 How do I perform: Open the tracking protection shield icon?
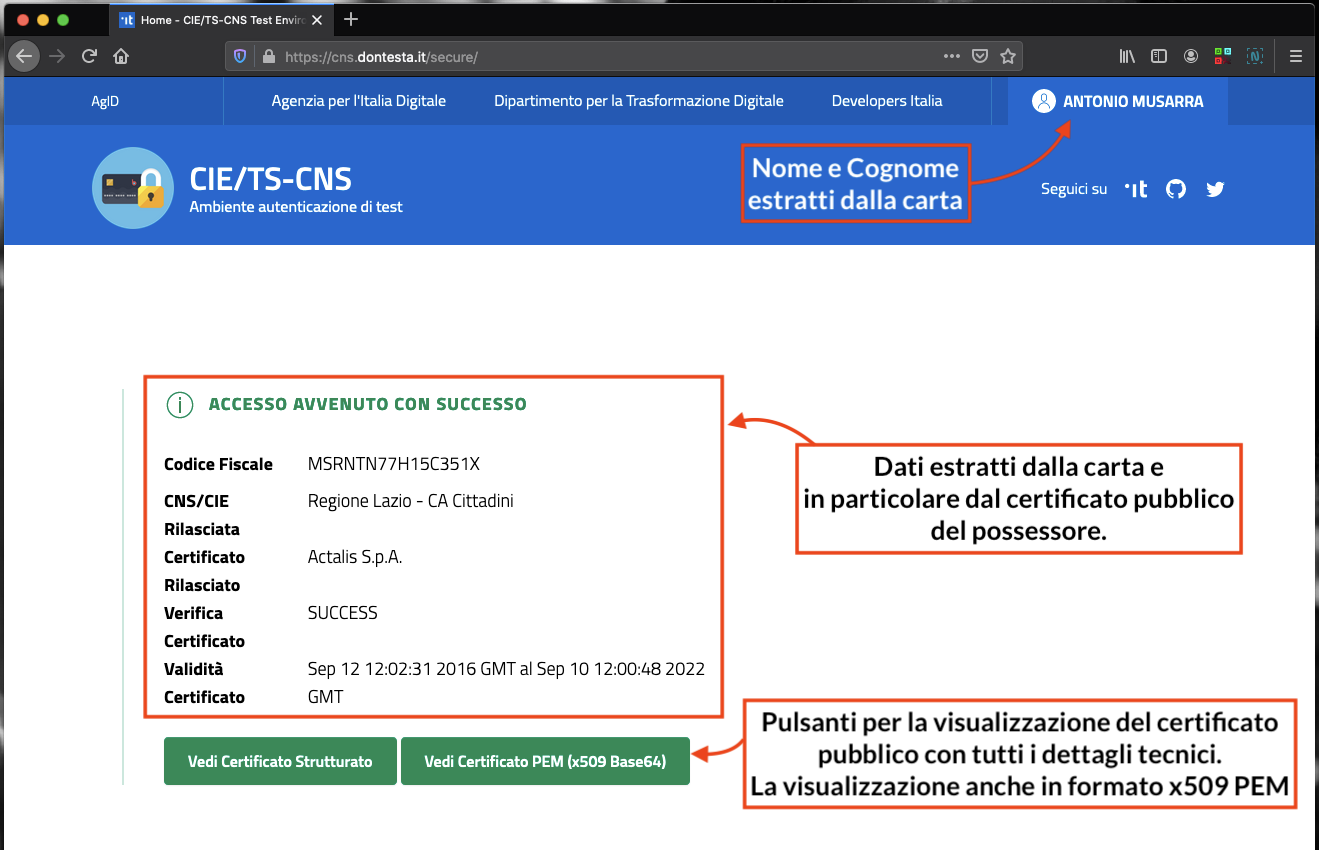point(240,57)
